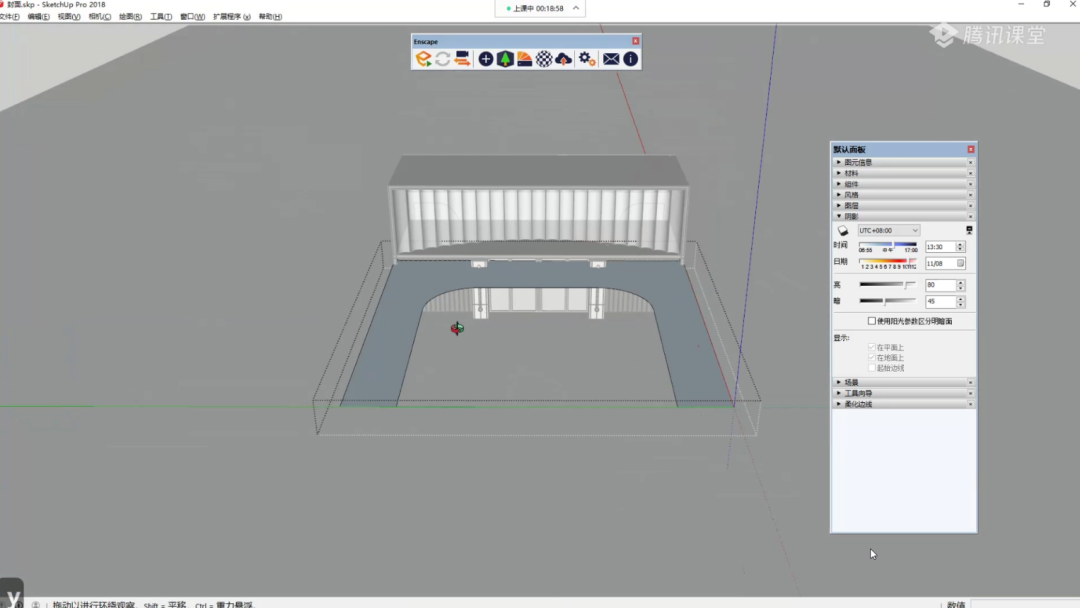Open 编辑 menu
Image resolution: width=1080 pixels, height=608 pixels.
pos(39,17)
